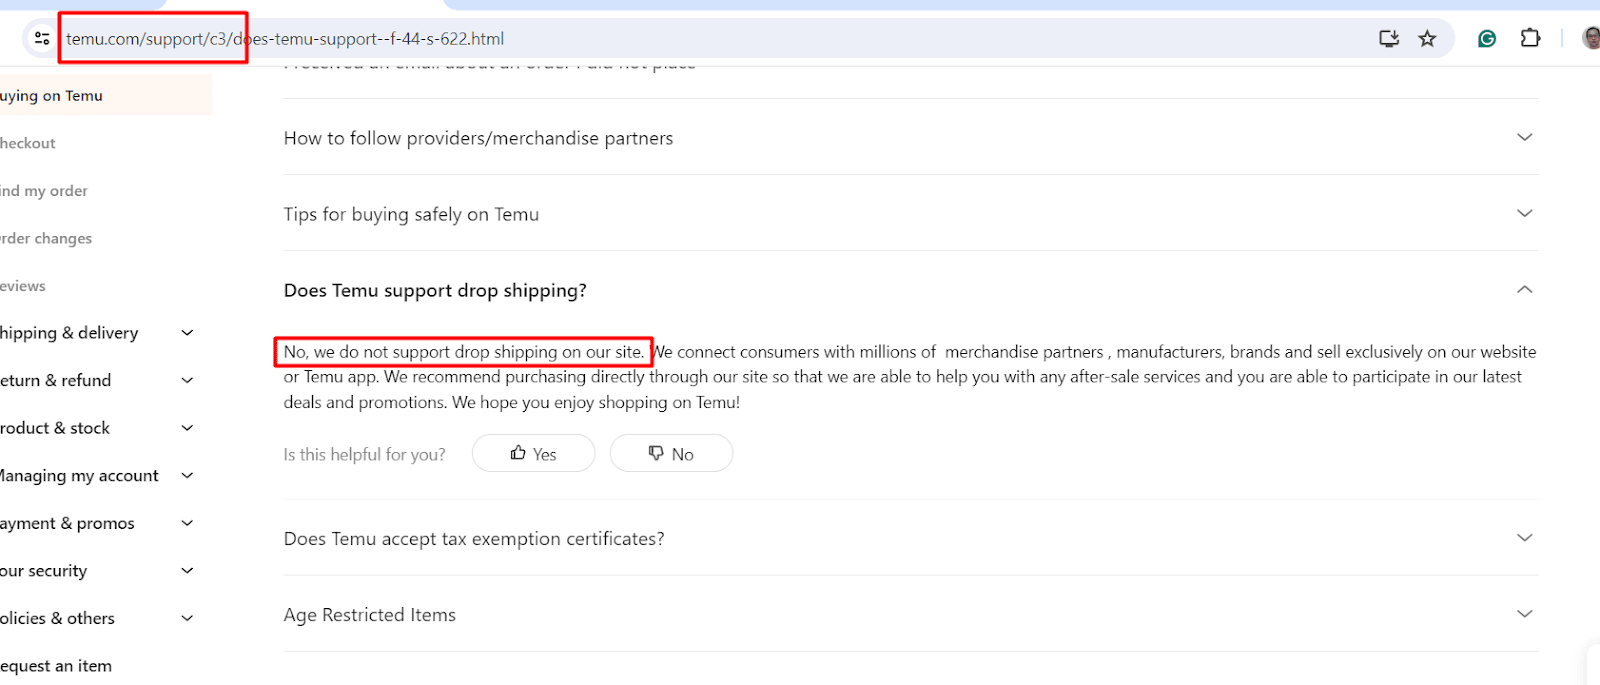Image resolution: width=1600 pixels, height=685 pixels.
Task: Expand Managing my account sidebar section
Action: 187,475
